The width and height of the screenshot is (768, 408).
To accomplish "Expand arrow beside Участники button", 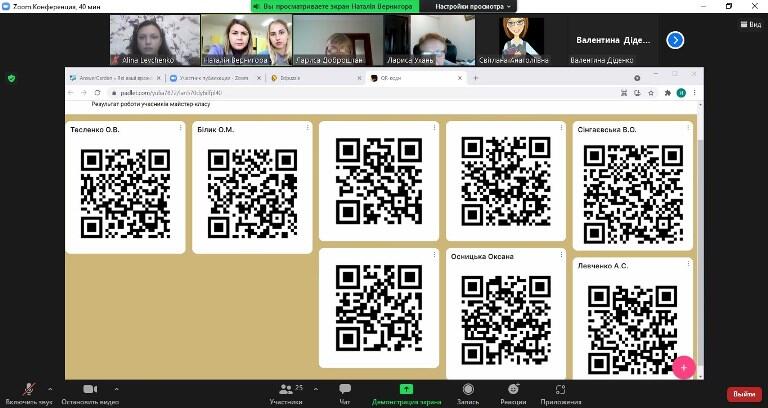I will [x=316, y=389].
